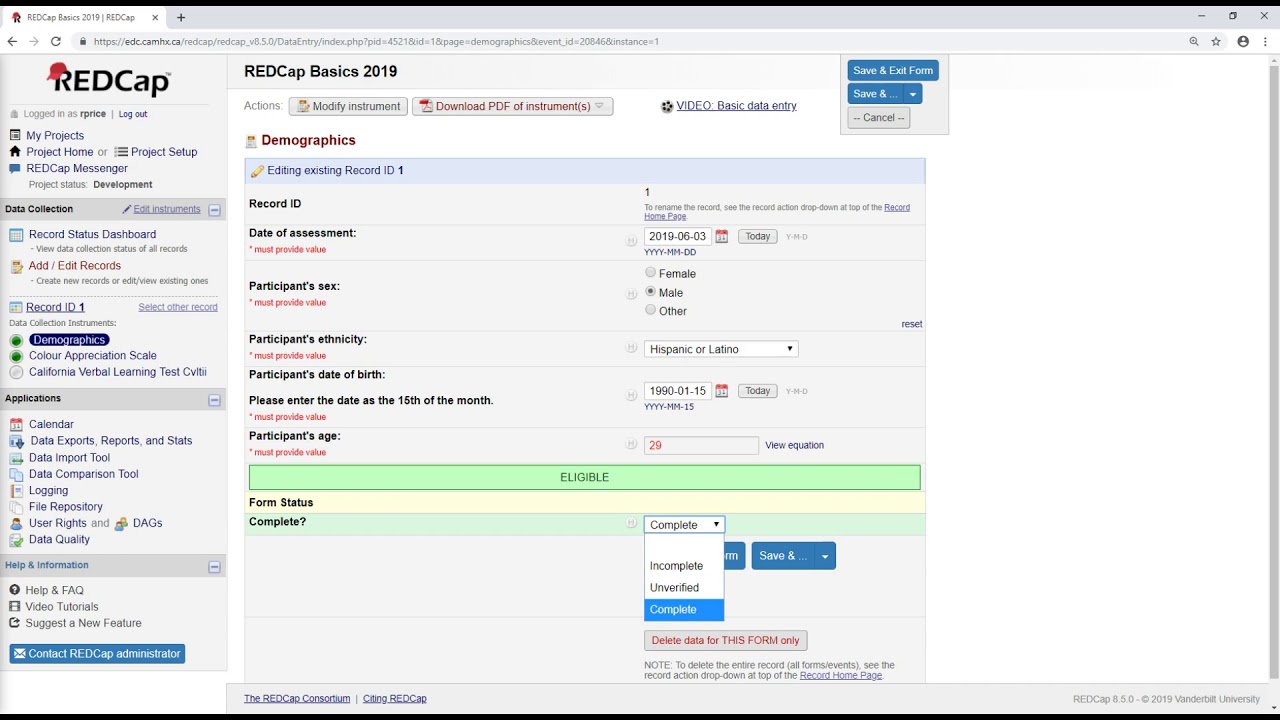Select the Male radio button
1280x720 pixels.
click(651, 292)
